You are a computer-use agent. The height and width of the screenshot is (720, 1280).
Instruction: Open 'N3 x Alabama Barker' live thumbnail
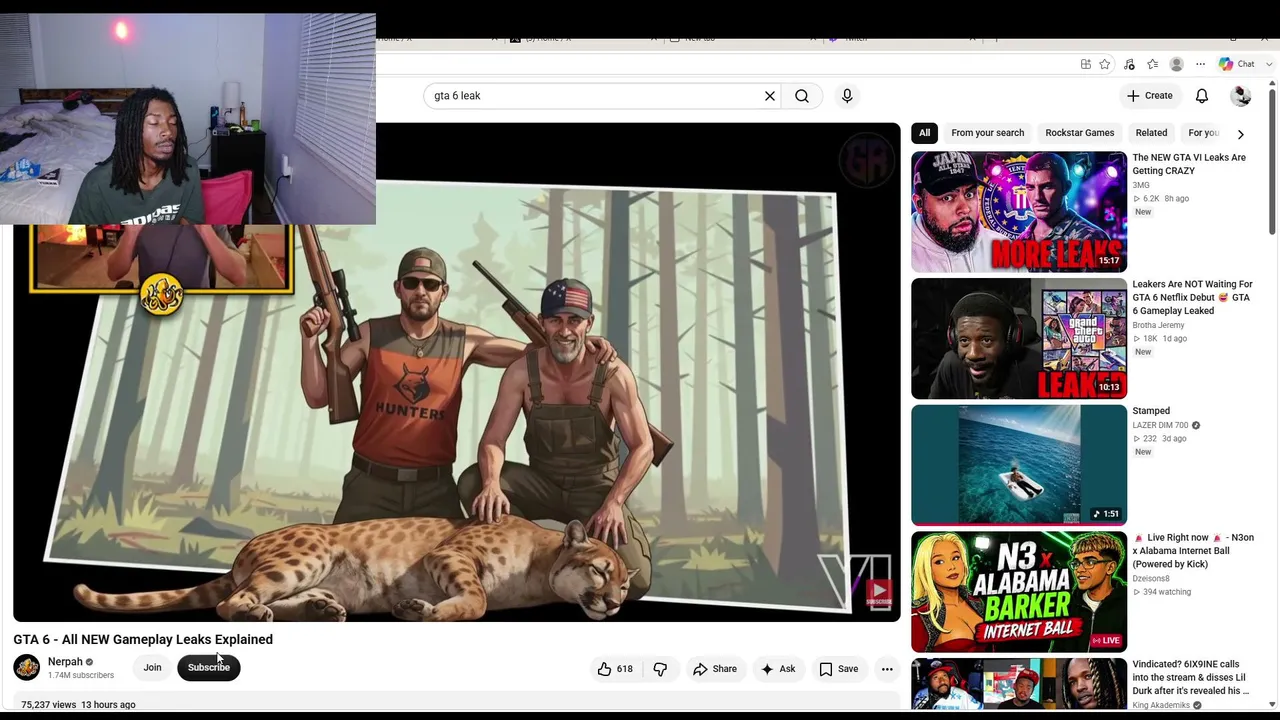click(x=1019, y=592)
